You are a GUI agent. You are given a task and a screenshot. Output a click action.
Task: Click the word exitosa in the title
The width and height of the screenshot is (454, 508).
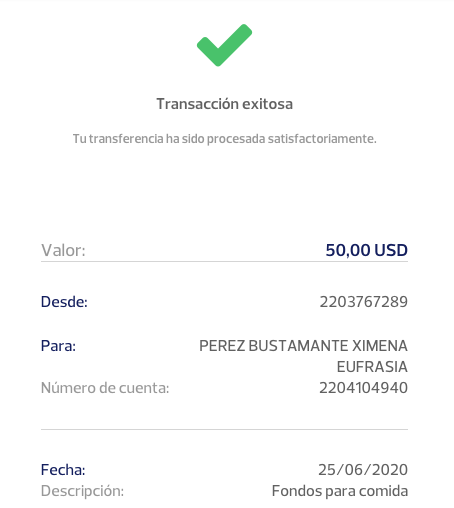(x=267, y=104)
